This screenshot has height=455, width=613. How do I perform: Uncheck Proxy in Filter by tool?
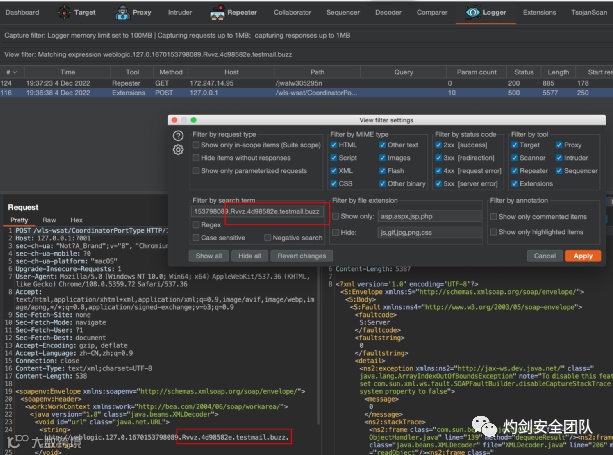coord(559,145)
